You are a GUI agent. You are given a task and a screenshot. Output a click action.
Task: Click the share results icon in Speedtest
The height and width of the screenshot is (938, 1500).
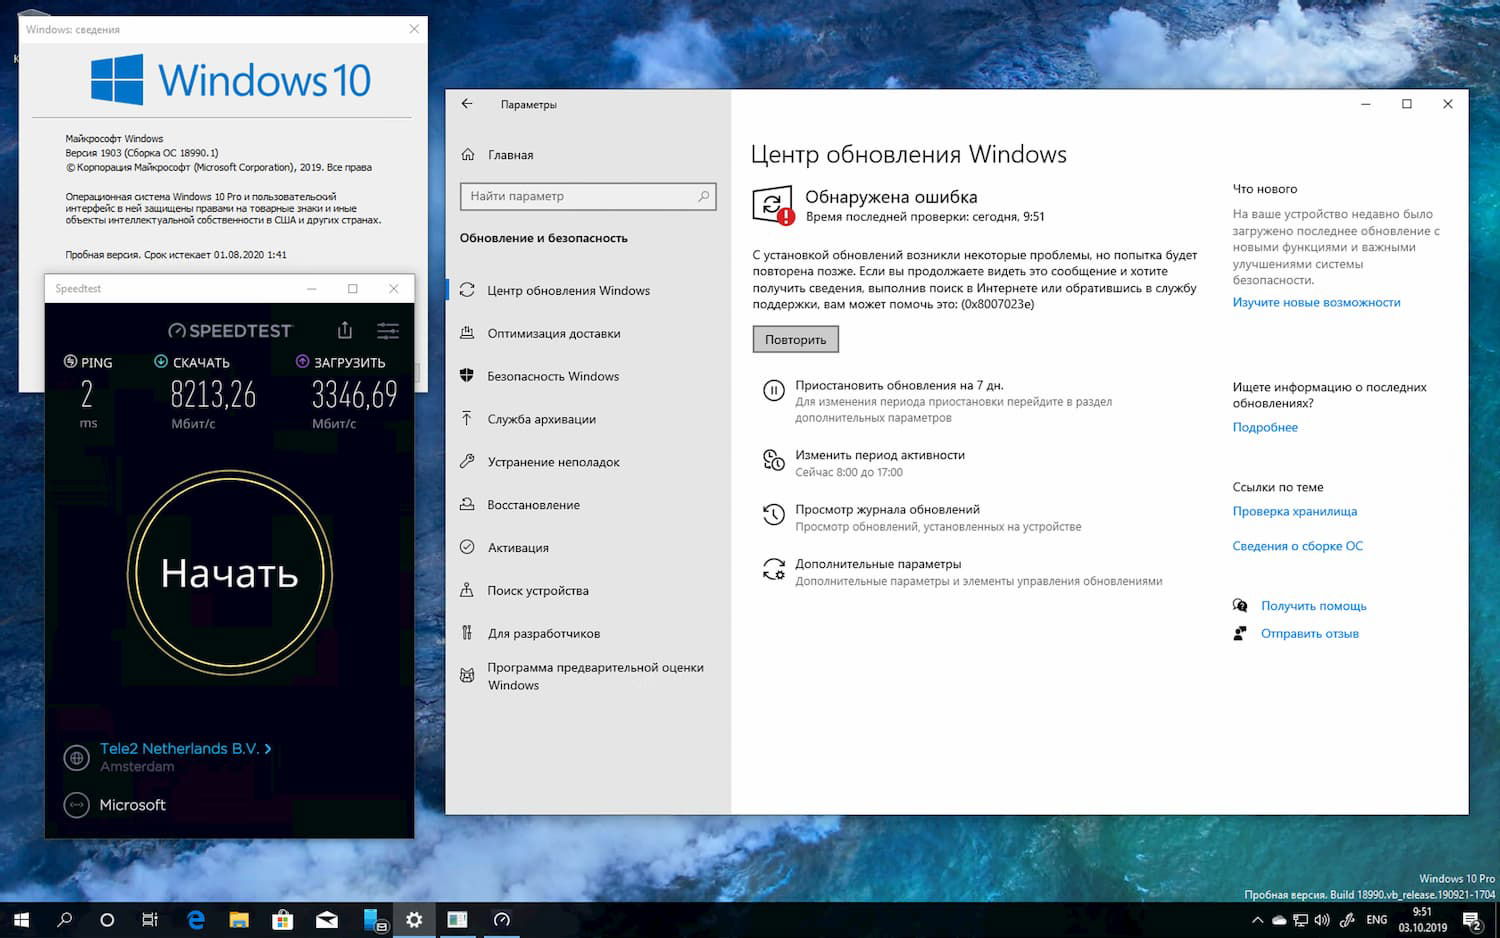point(345,329)
